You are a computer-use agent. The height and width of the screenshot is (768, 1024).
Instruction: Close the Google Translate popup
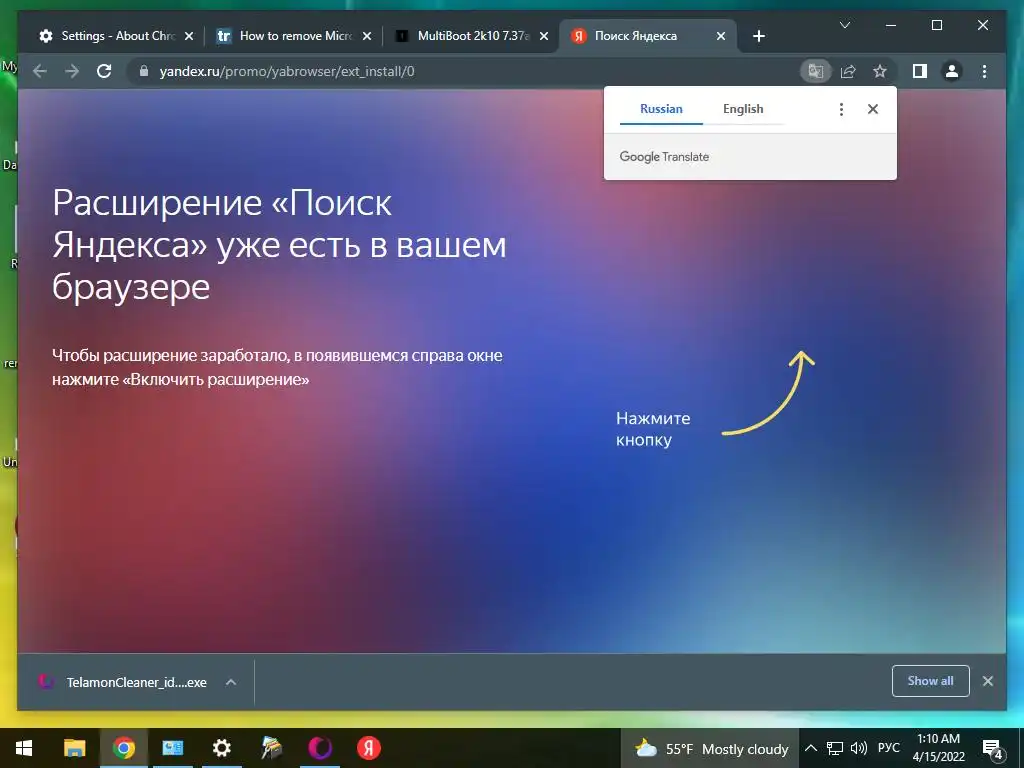tap(872, 109)
